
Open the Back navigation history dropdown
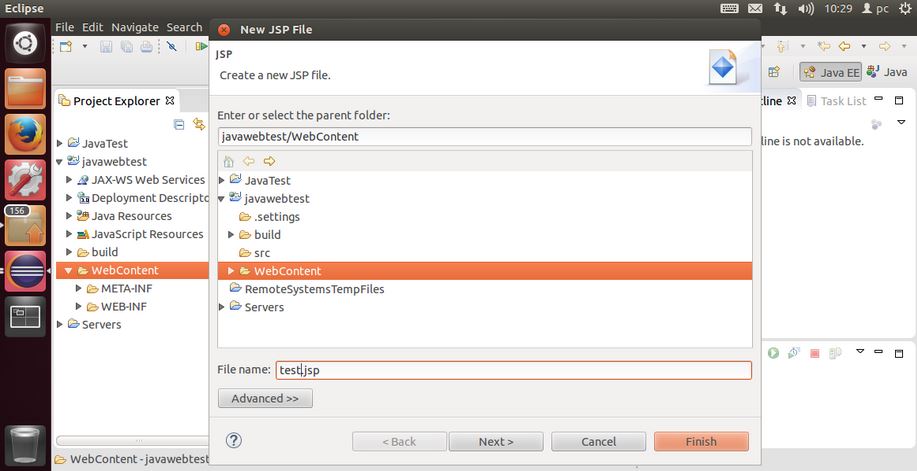(864, 46)
